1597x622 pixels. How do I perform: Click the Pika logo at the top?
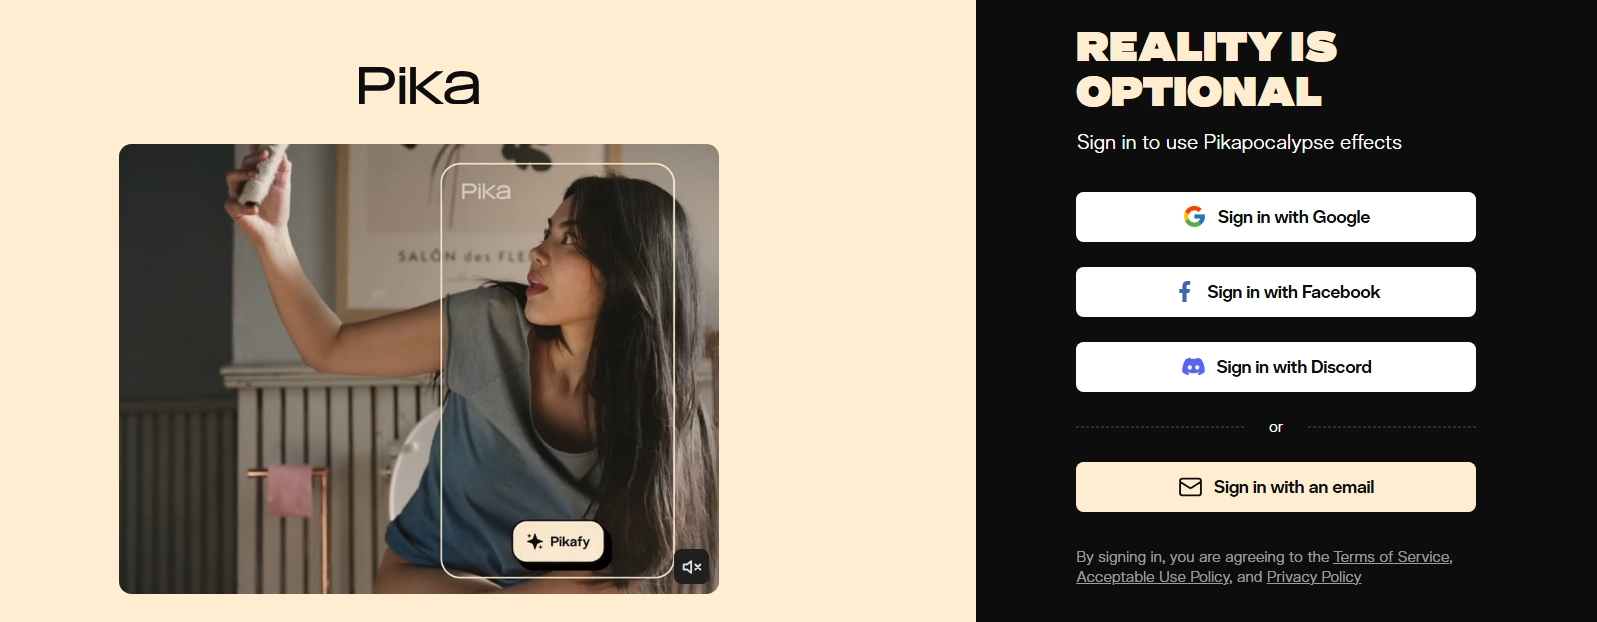click(x=419, y=86)
